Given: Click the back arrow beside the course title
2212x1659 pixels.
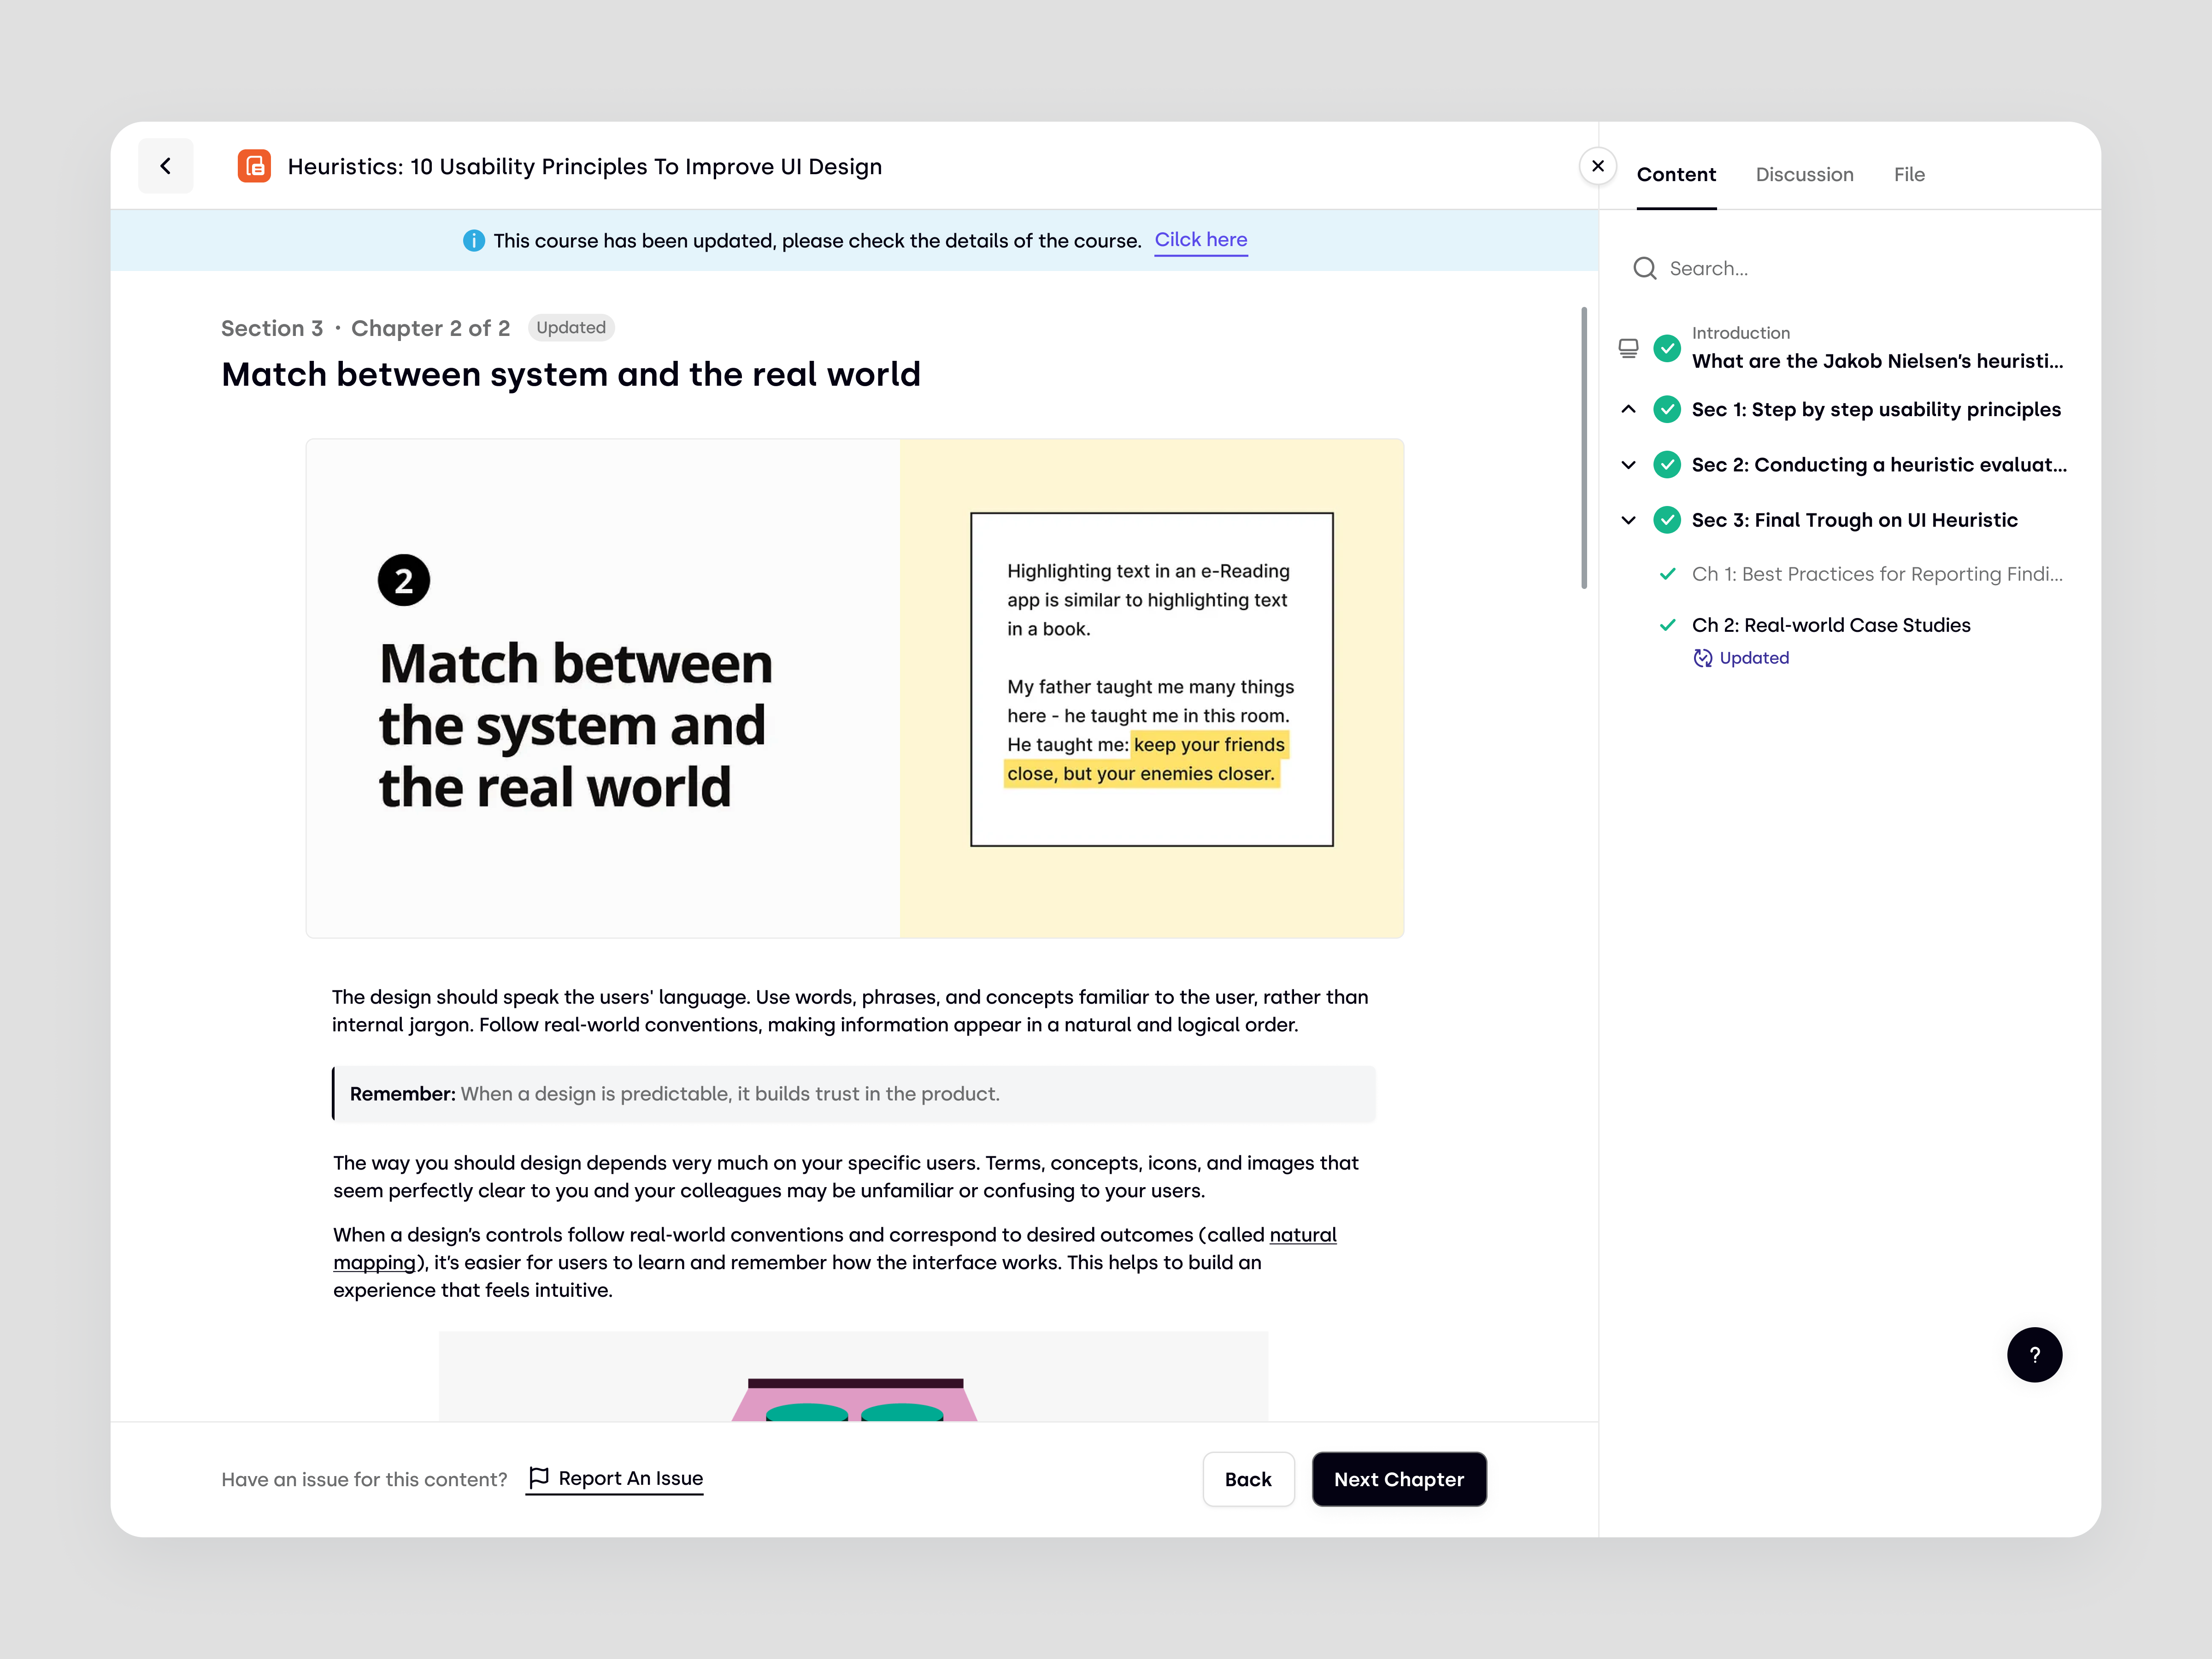Looking at the screenshot, I should pos(166,166).
